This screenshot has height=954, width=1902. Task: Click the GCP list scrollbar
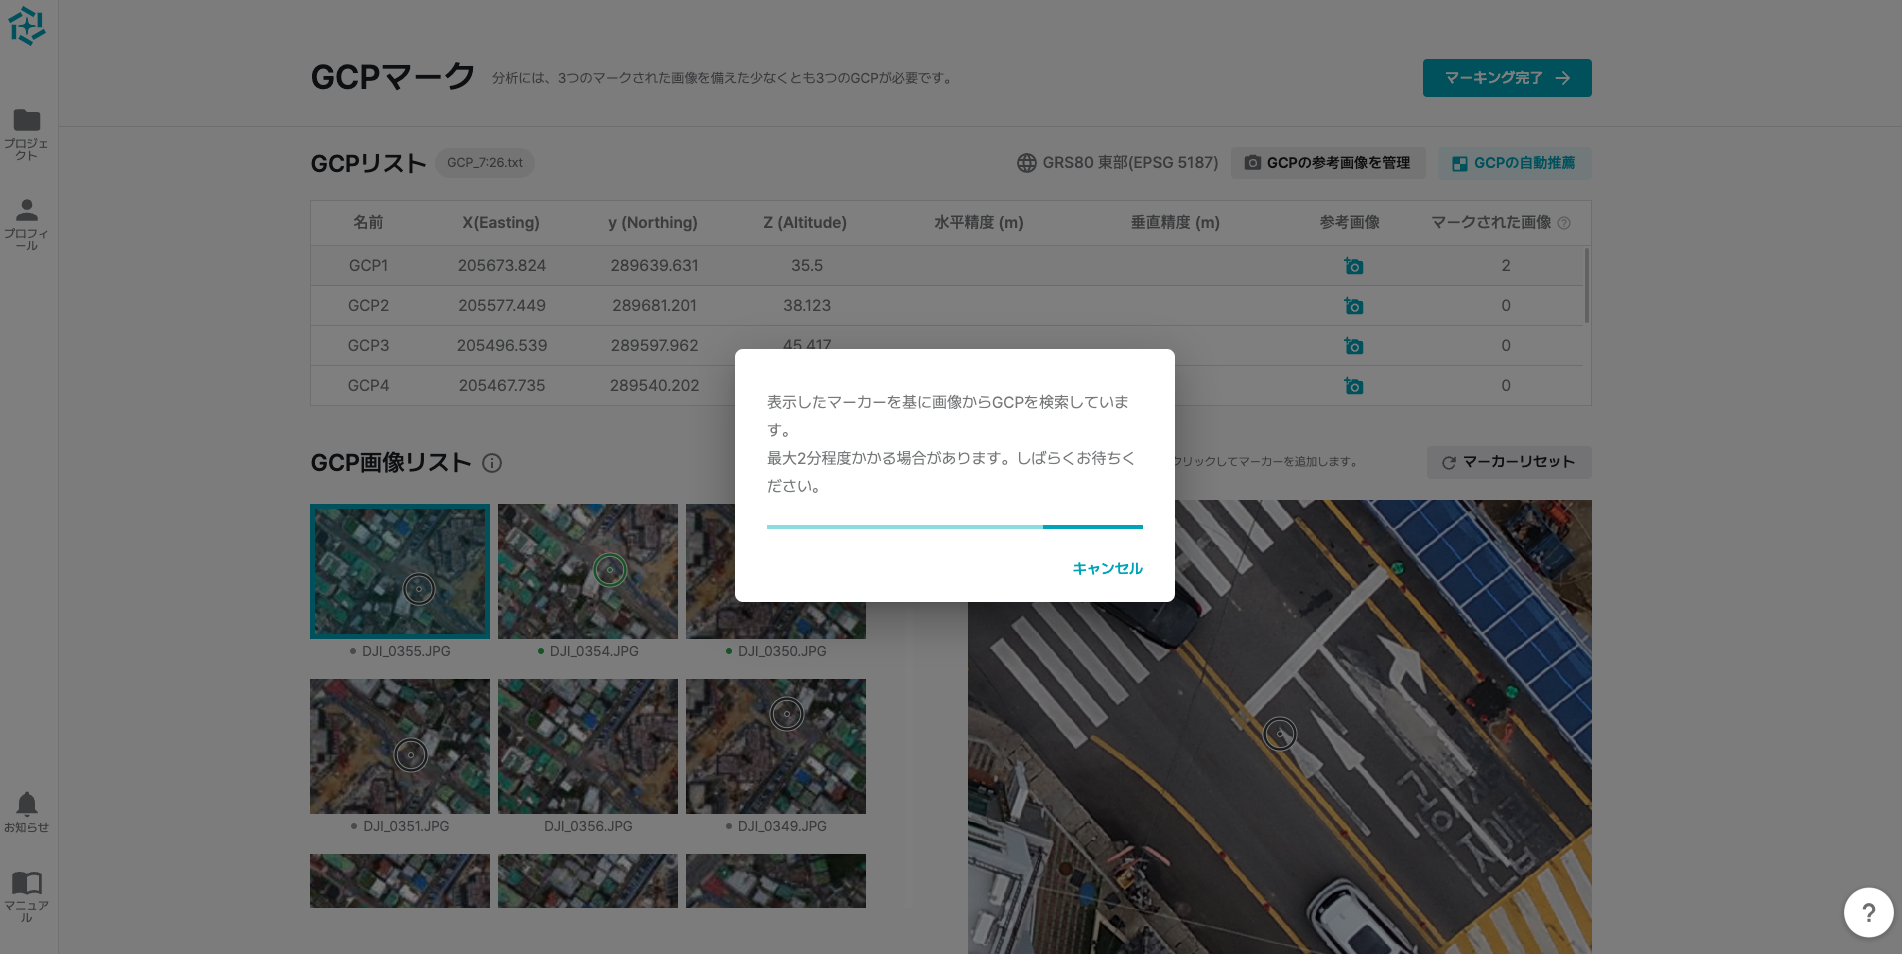(1586, 286)
